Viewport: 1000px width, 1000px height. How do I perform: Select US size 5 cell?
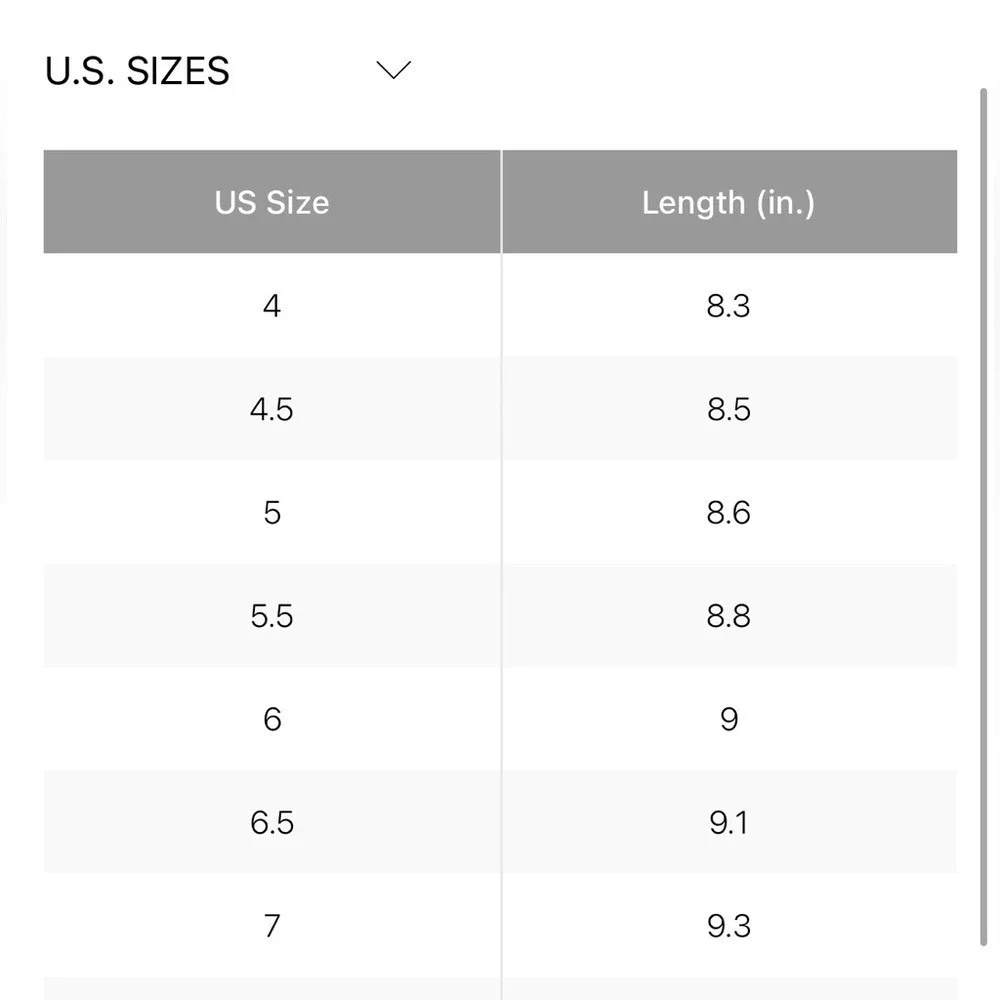coord(272,513)
